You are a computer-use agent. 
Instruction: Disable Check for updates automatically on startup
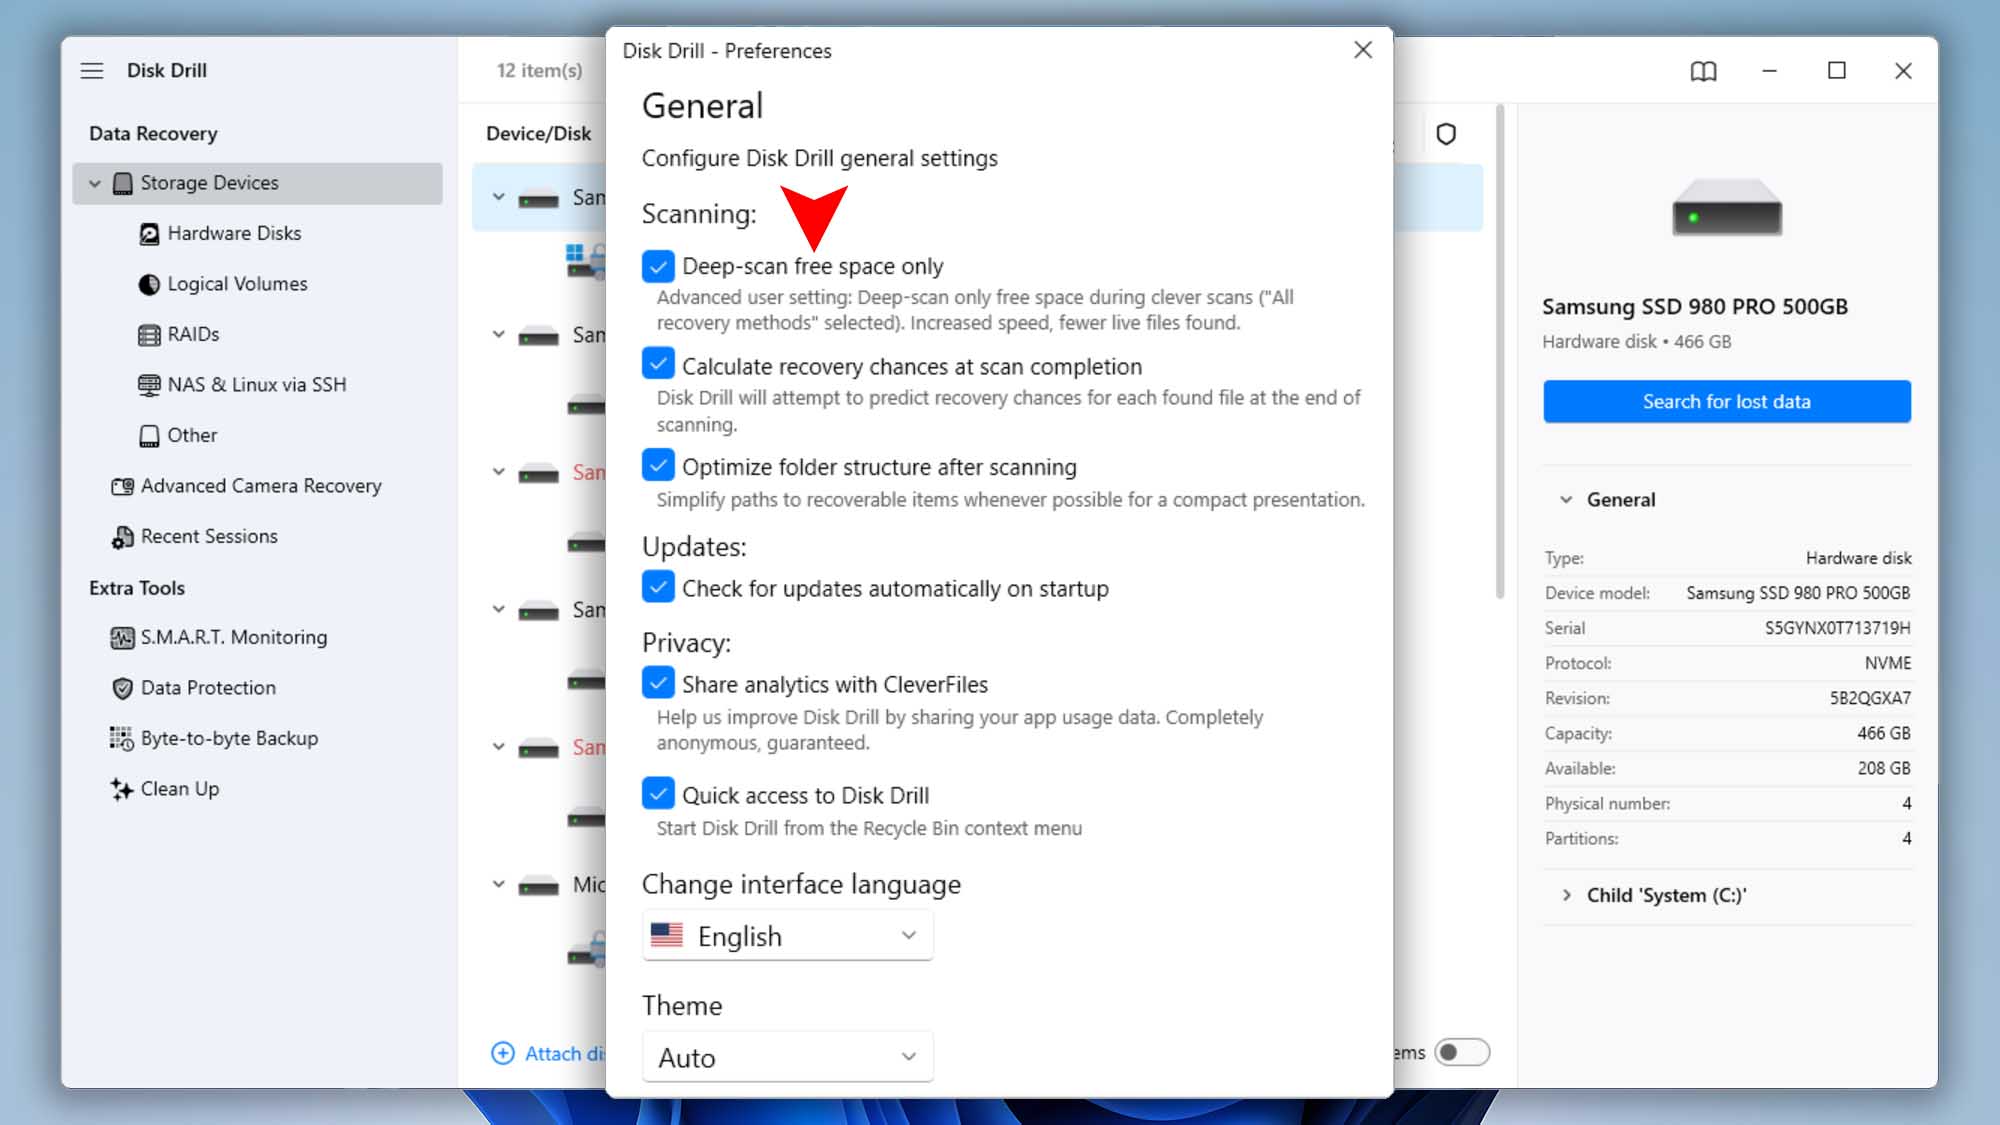click(x=658, y=587)
